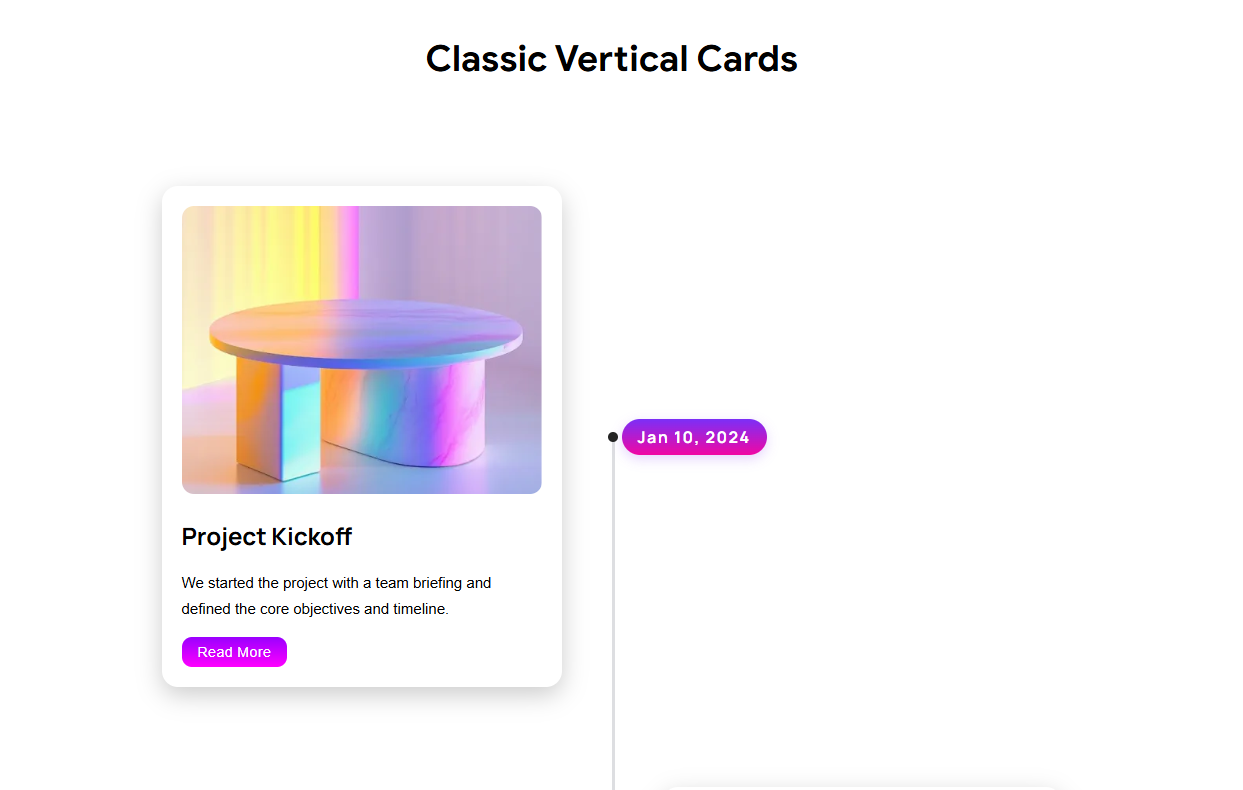
Task: Click the word "Project" in card heading
Action: click(224, 537)
